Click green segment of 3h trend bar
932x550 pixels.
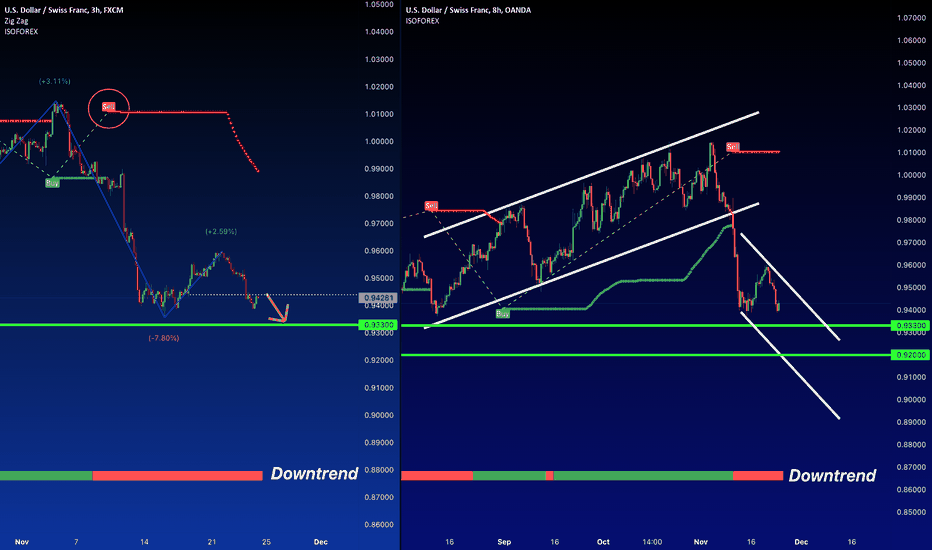(46, 476)
